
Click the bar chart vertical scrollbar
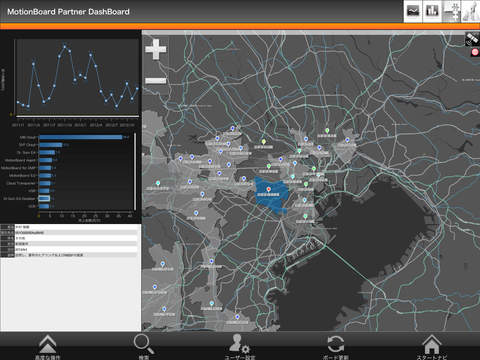(x=135, y=172)
